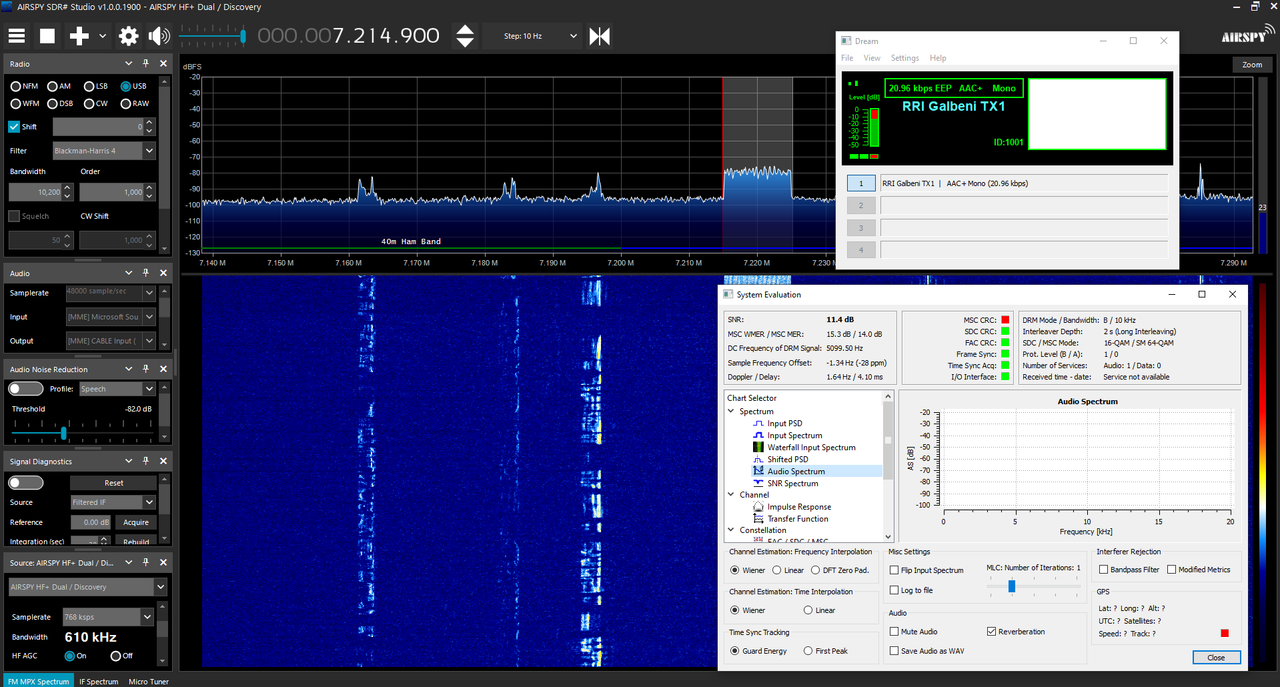Screen dimensions: 1280x687
Task: Switch to the FM MPX Spectrum tab
Action: (x=38, y=681)
